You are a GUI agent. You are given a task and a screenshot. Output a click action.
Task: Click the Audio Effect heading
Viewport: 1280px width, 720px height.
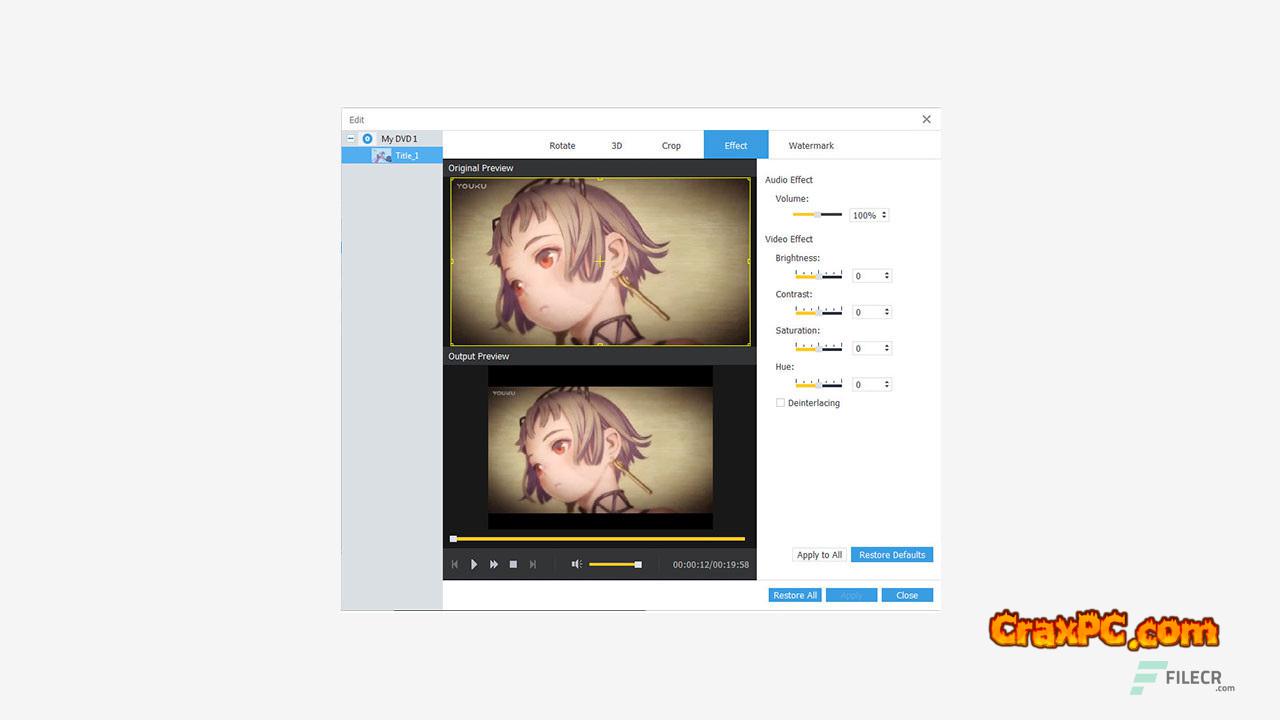pyautogui.click(x=789, y=180)
